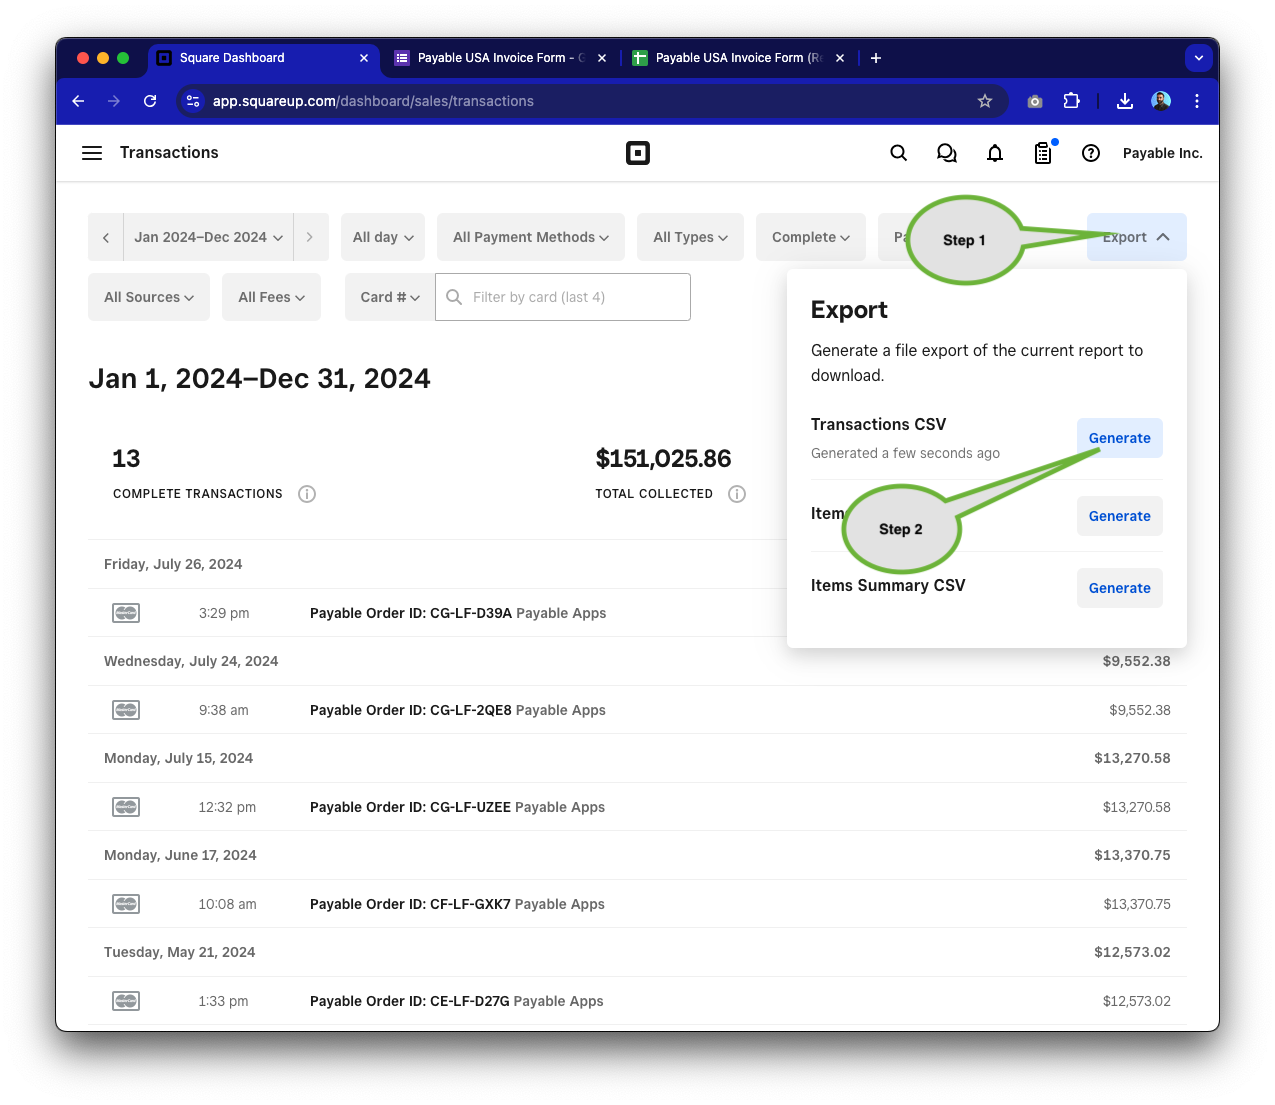Open the search tool
The height and width of the screenshot is (1105, 1275).
click(x=898, y=152)
